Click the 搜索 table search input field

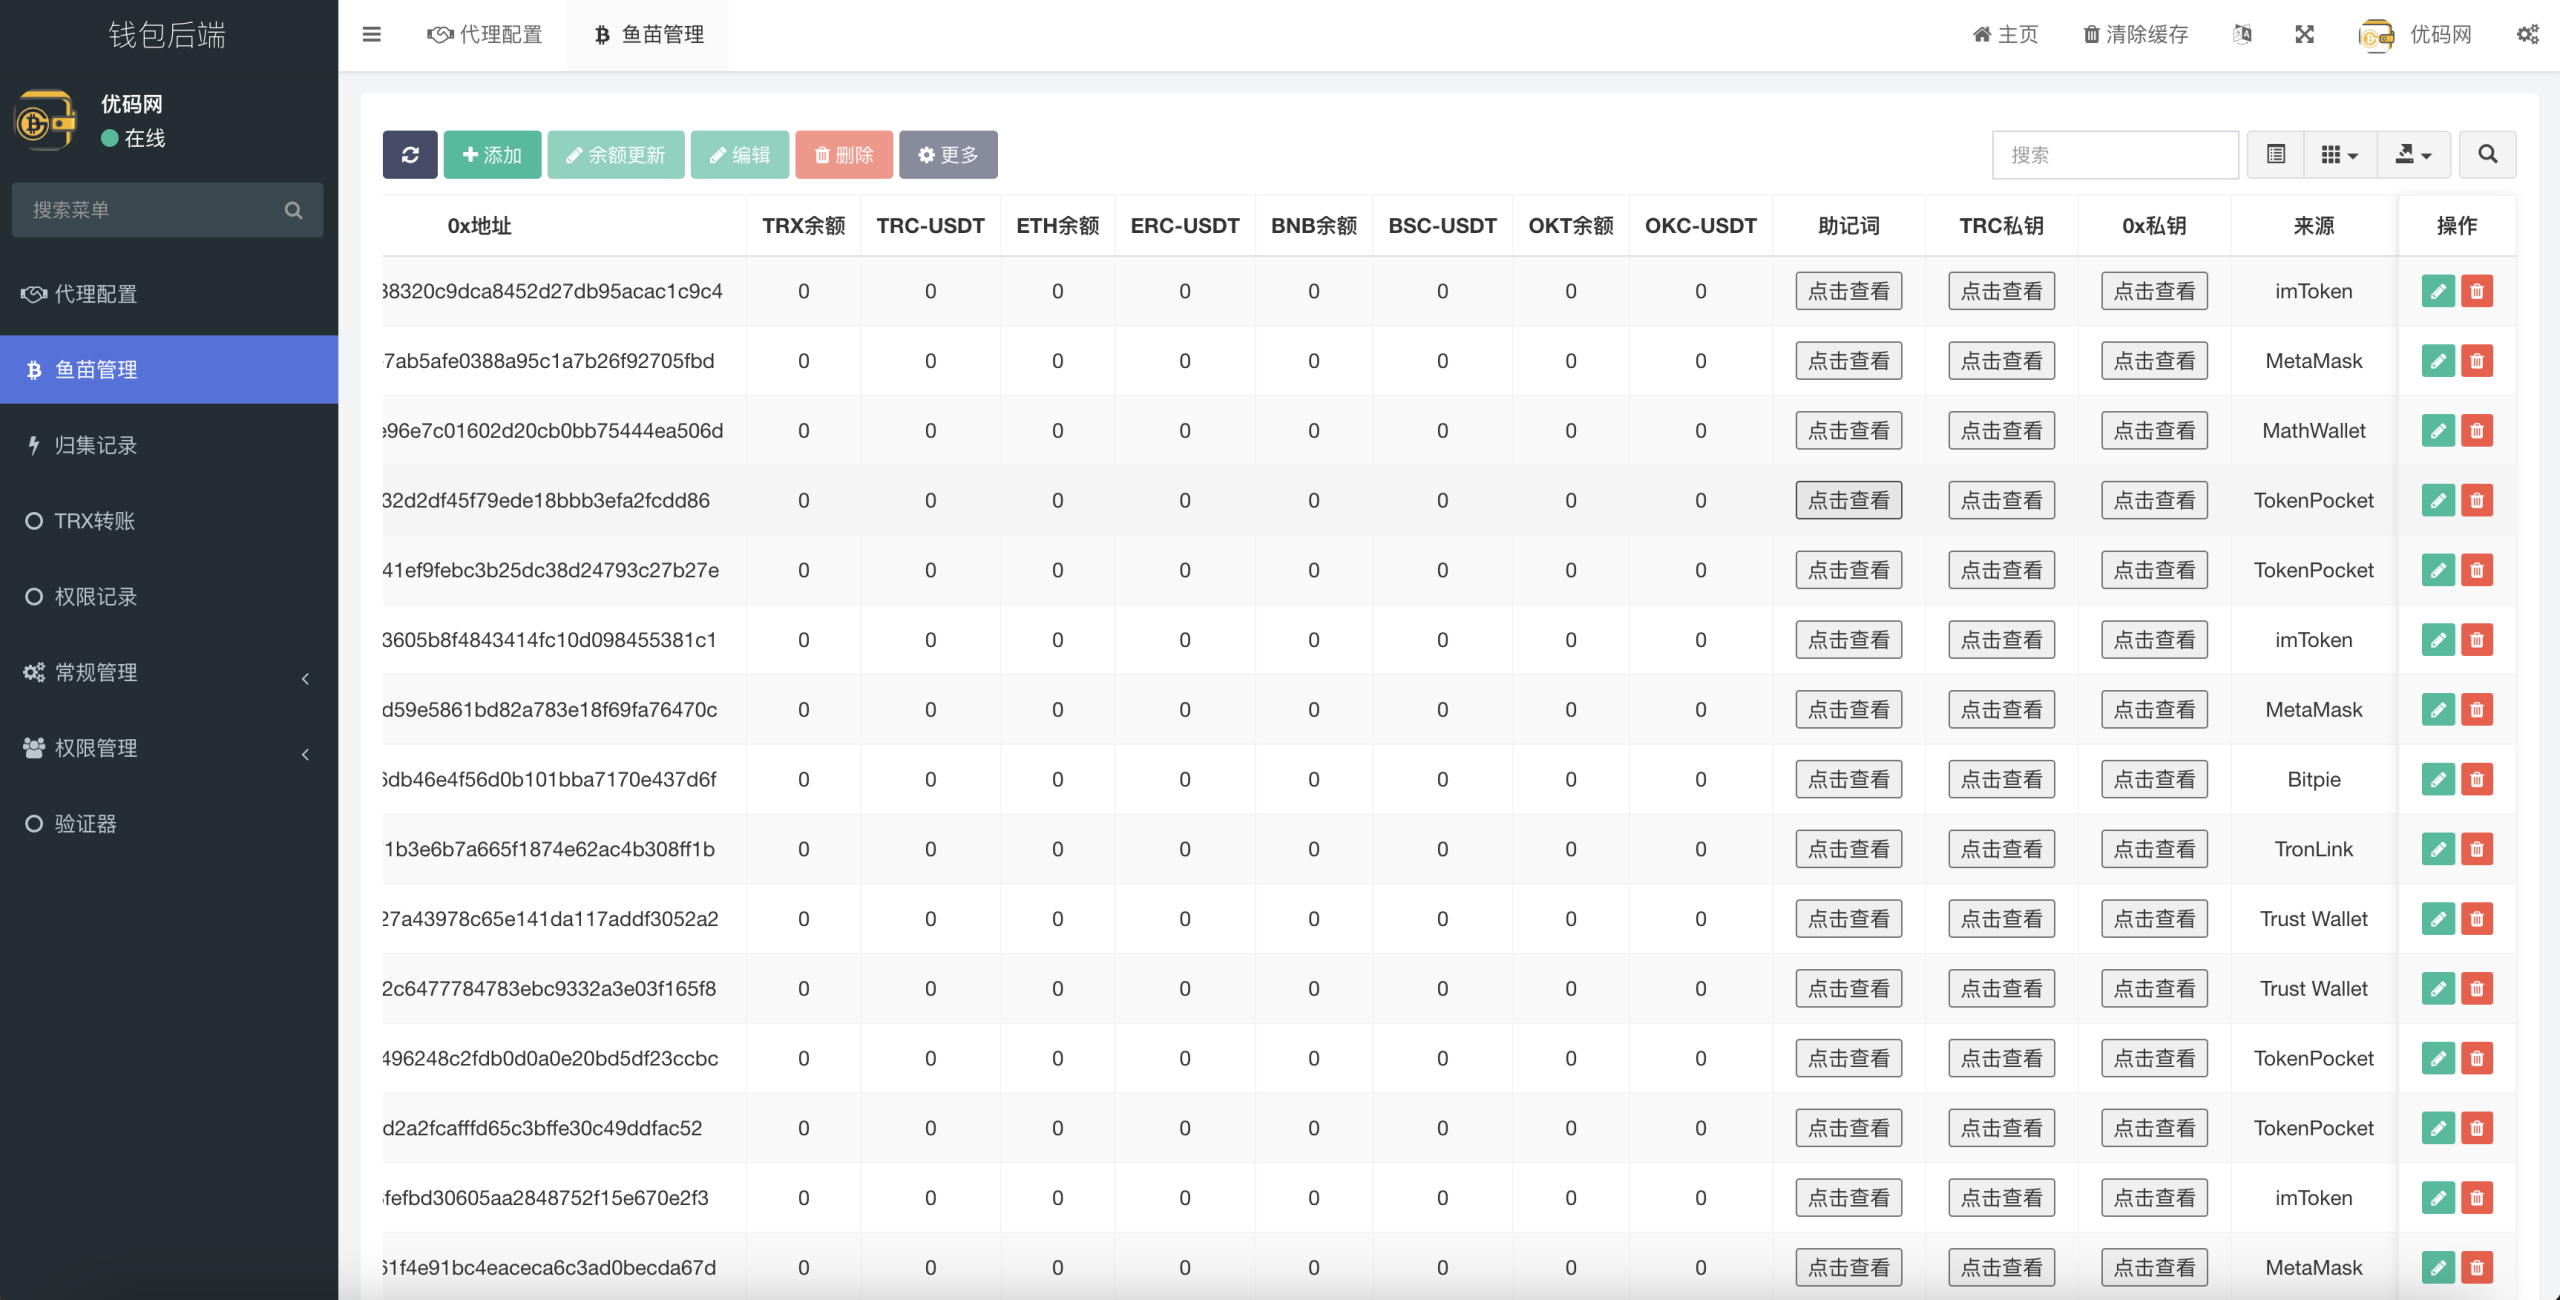tap(2114, 155)
